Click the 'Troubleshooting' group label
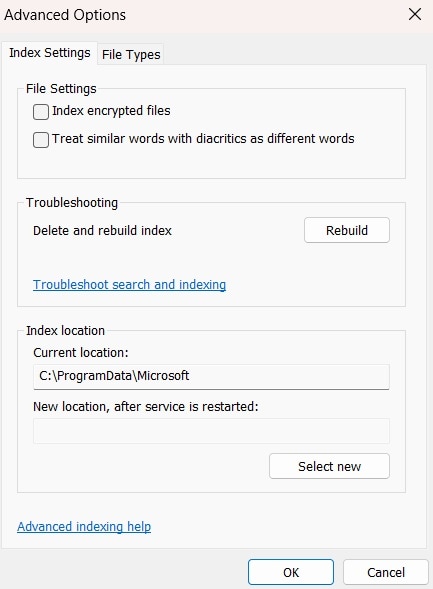This screenshot has height=589, width=433. pyautogui.click(x=72, y=203)
